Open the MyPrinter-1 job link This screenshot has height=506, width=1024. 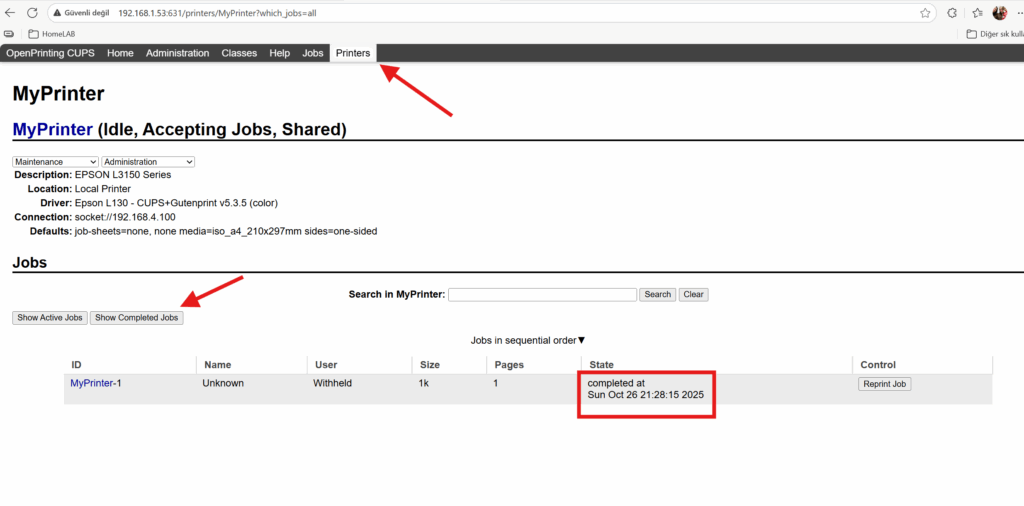point(95,383)
